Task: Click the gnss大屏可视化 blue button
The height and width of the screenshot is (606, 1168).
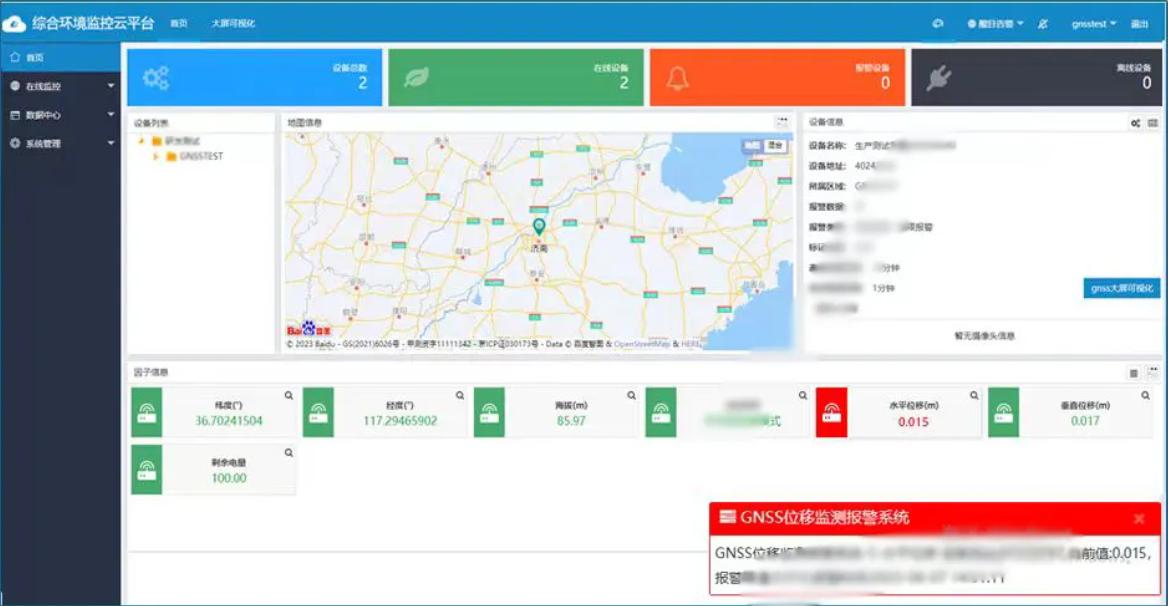Action: [1122, 288]
